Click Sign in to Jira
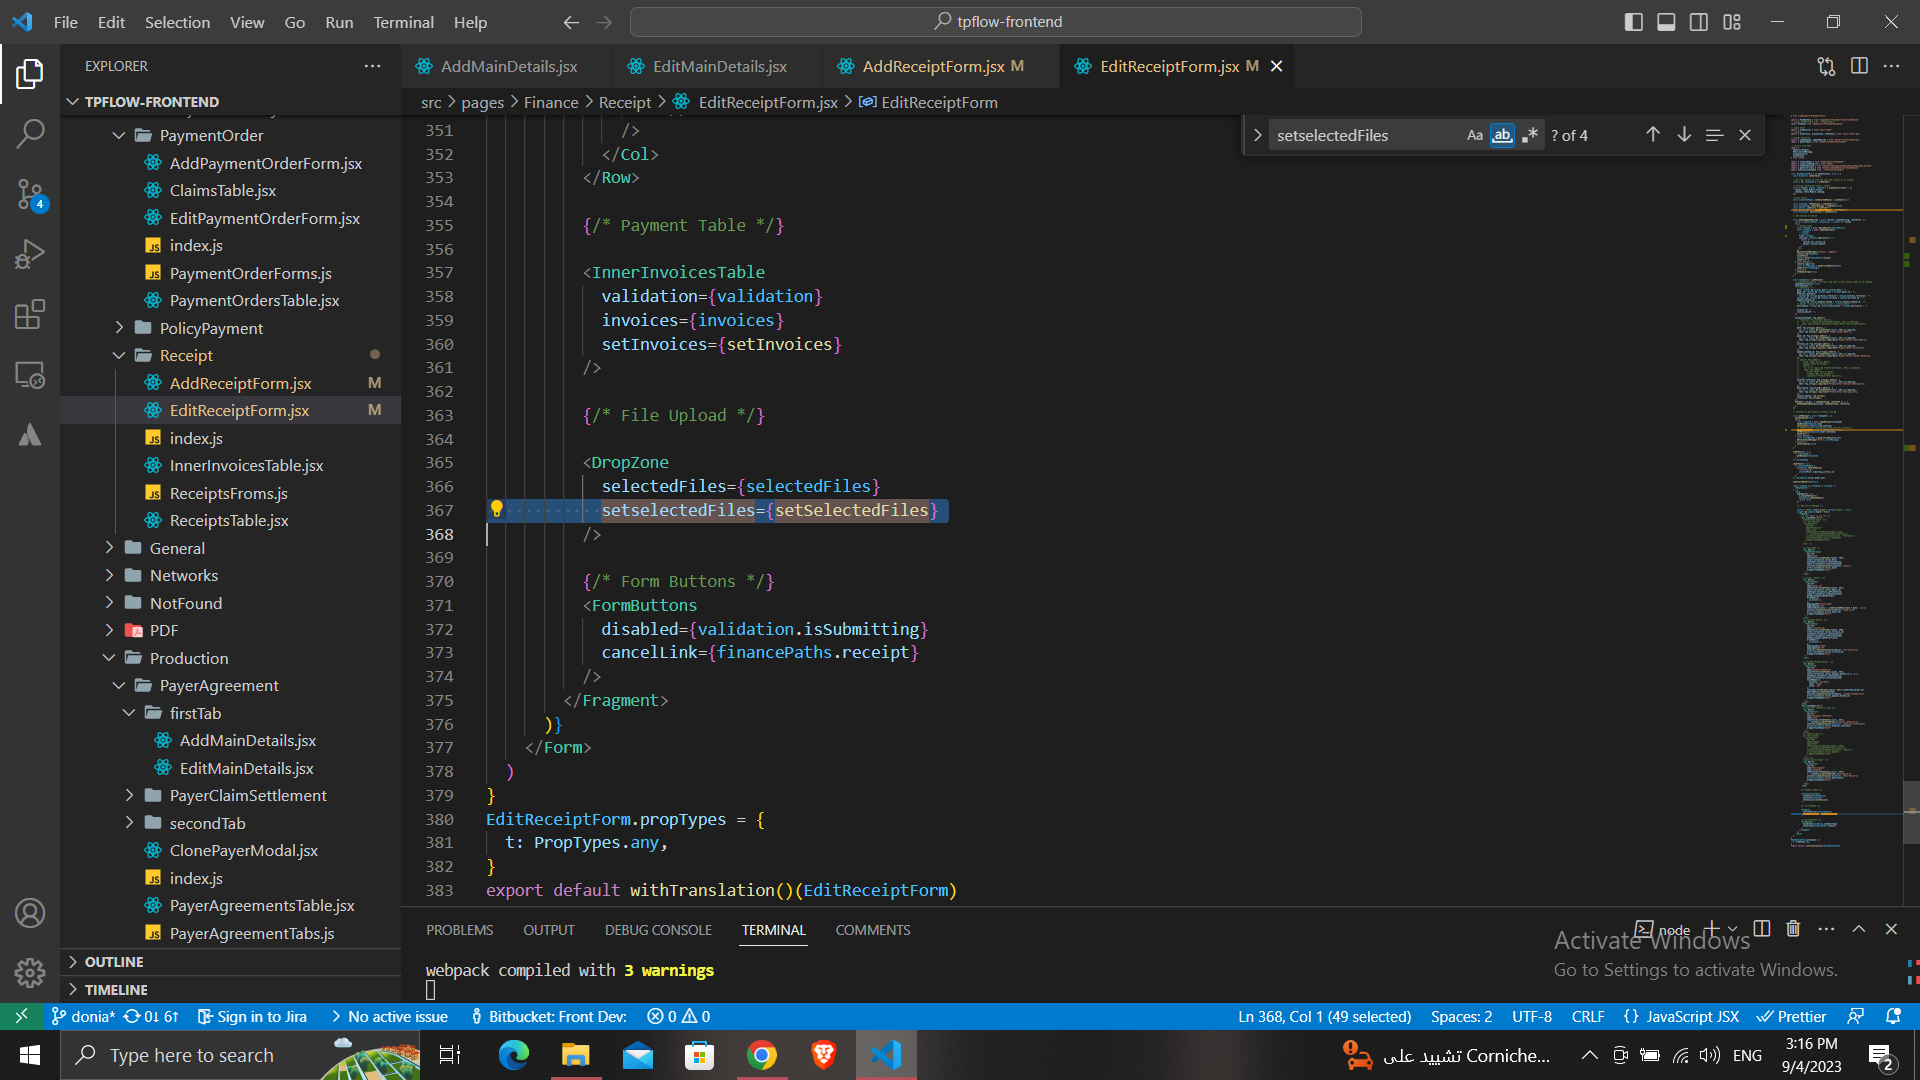 252,1016
